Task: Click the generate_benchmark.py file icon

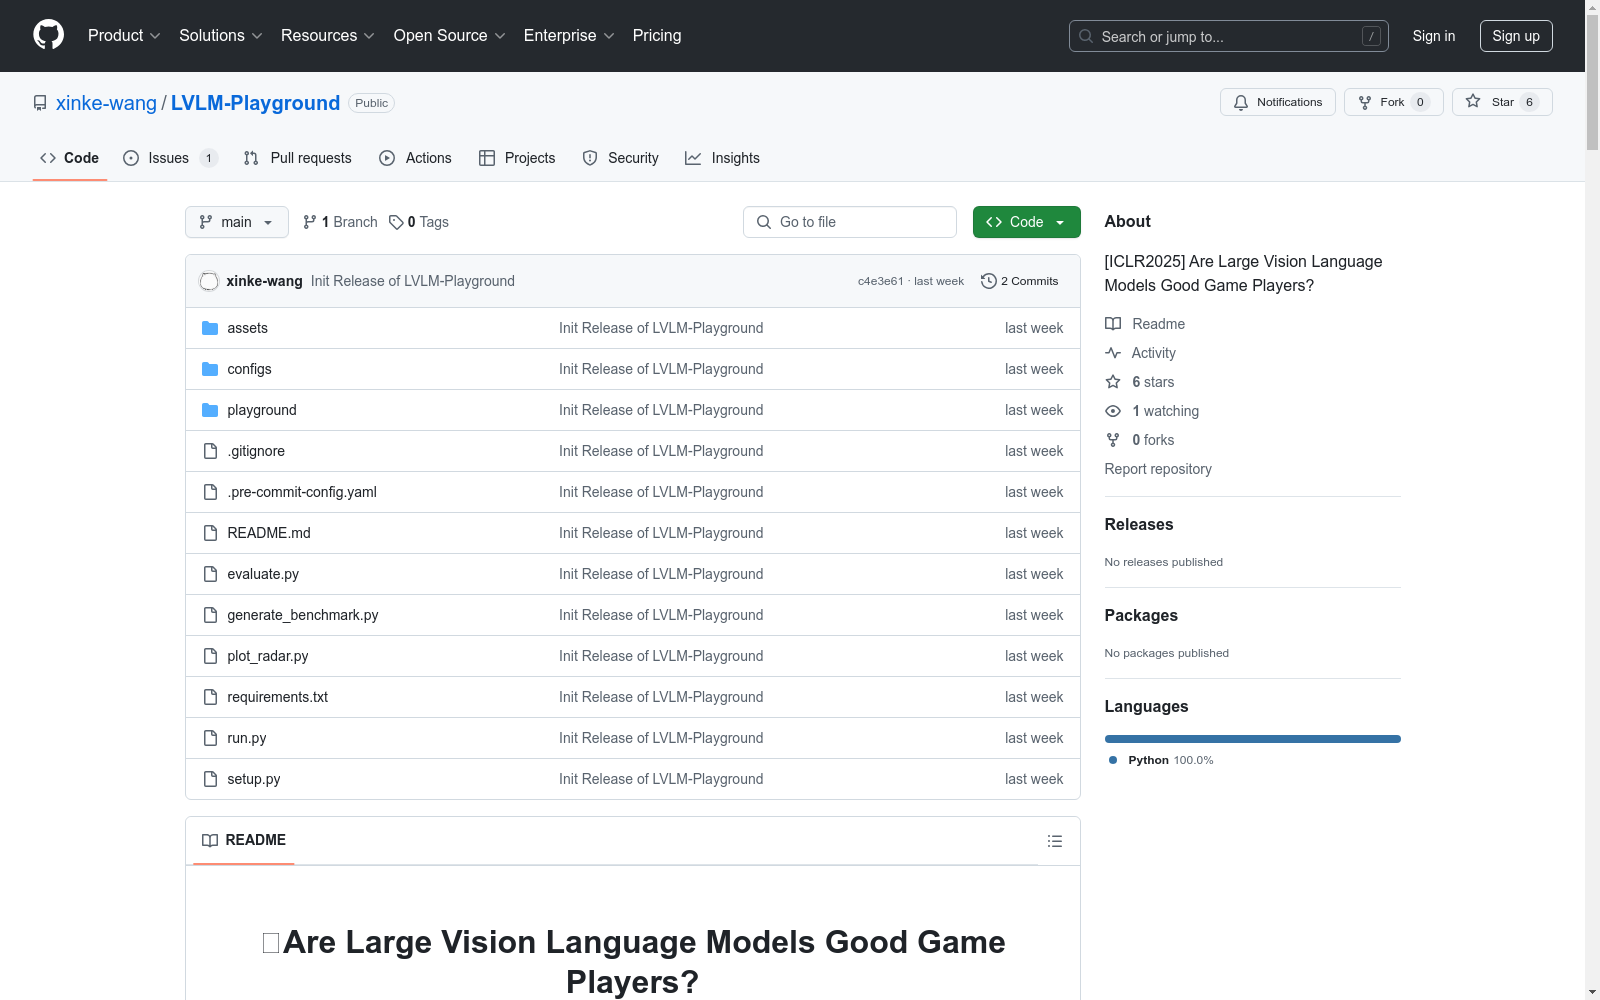Action: point(210,615)
